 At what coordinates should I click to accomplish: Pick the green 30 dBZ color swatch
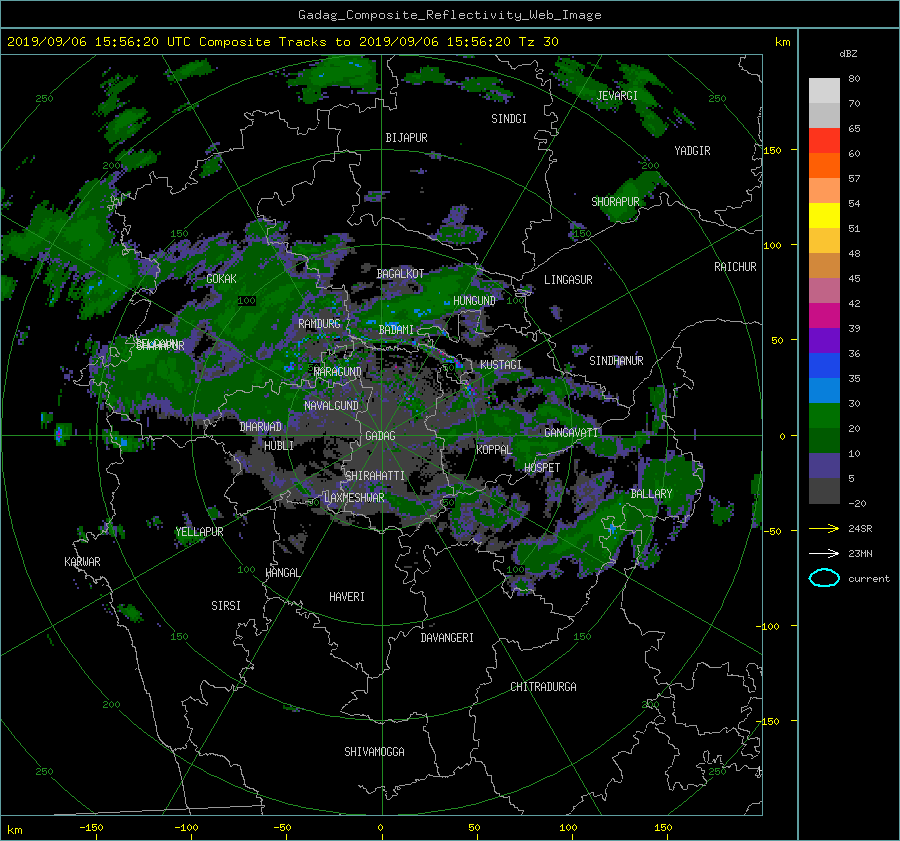824,415
